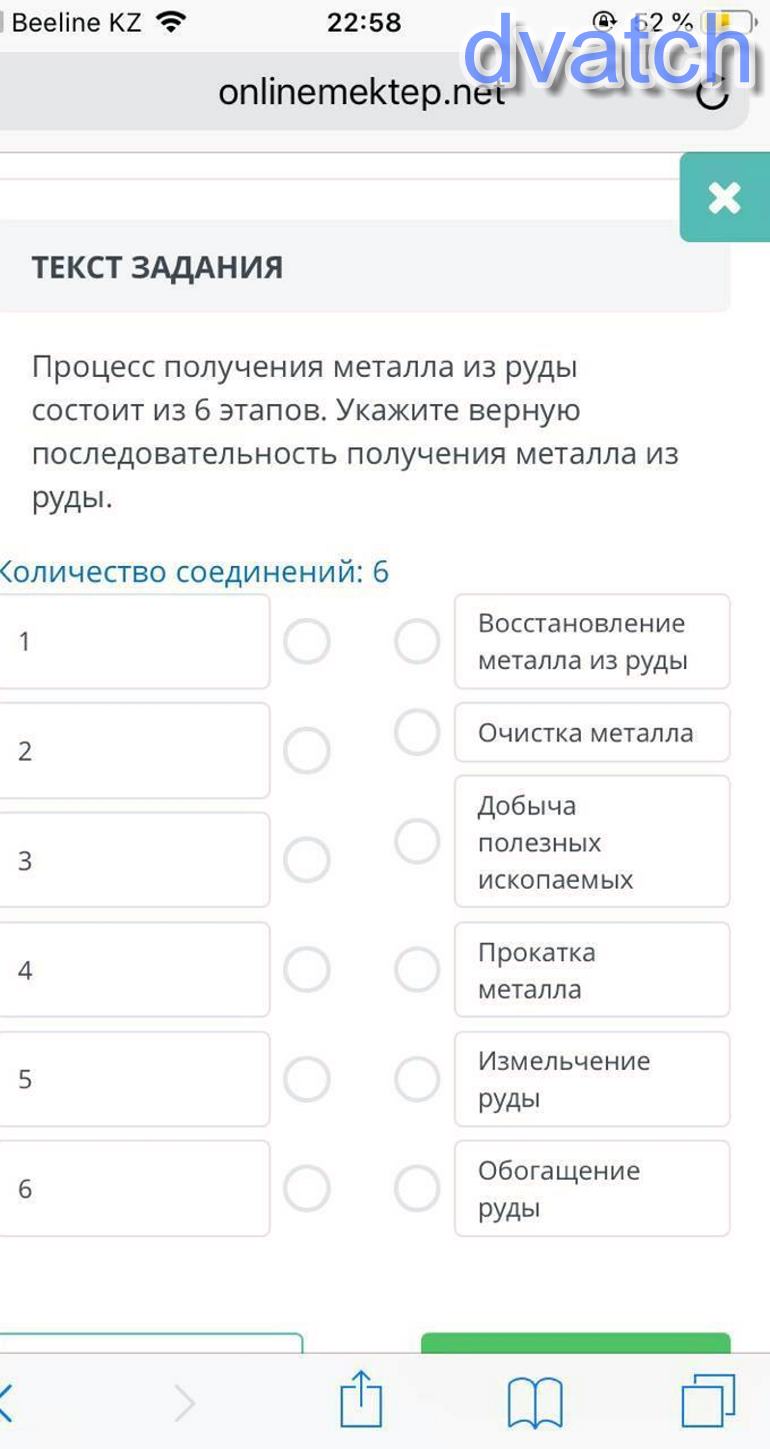The width and height of the screenshot is (770, 1449).
Task: Tap the number 4 answer slot box
Action: 134,969
